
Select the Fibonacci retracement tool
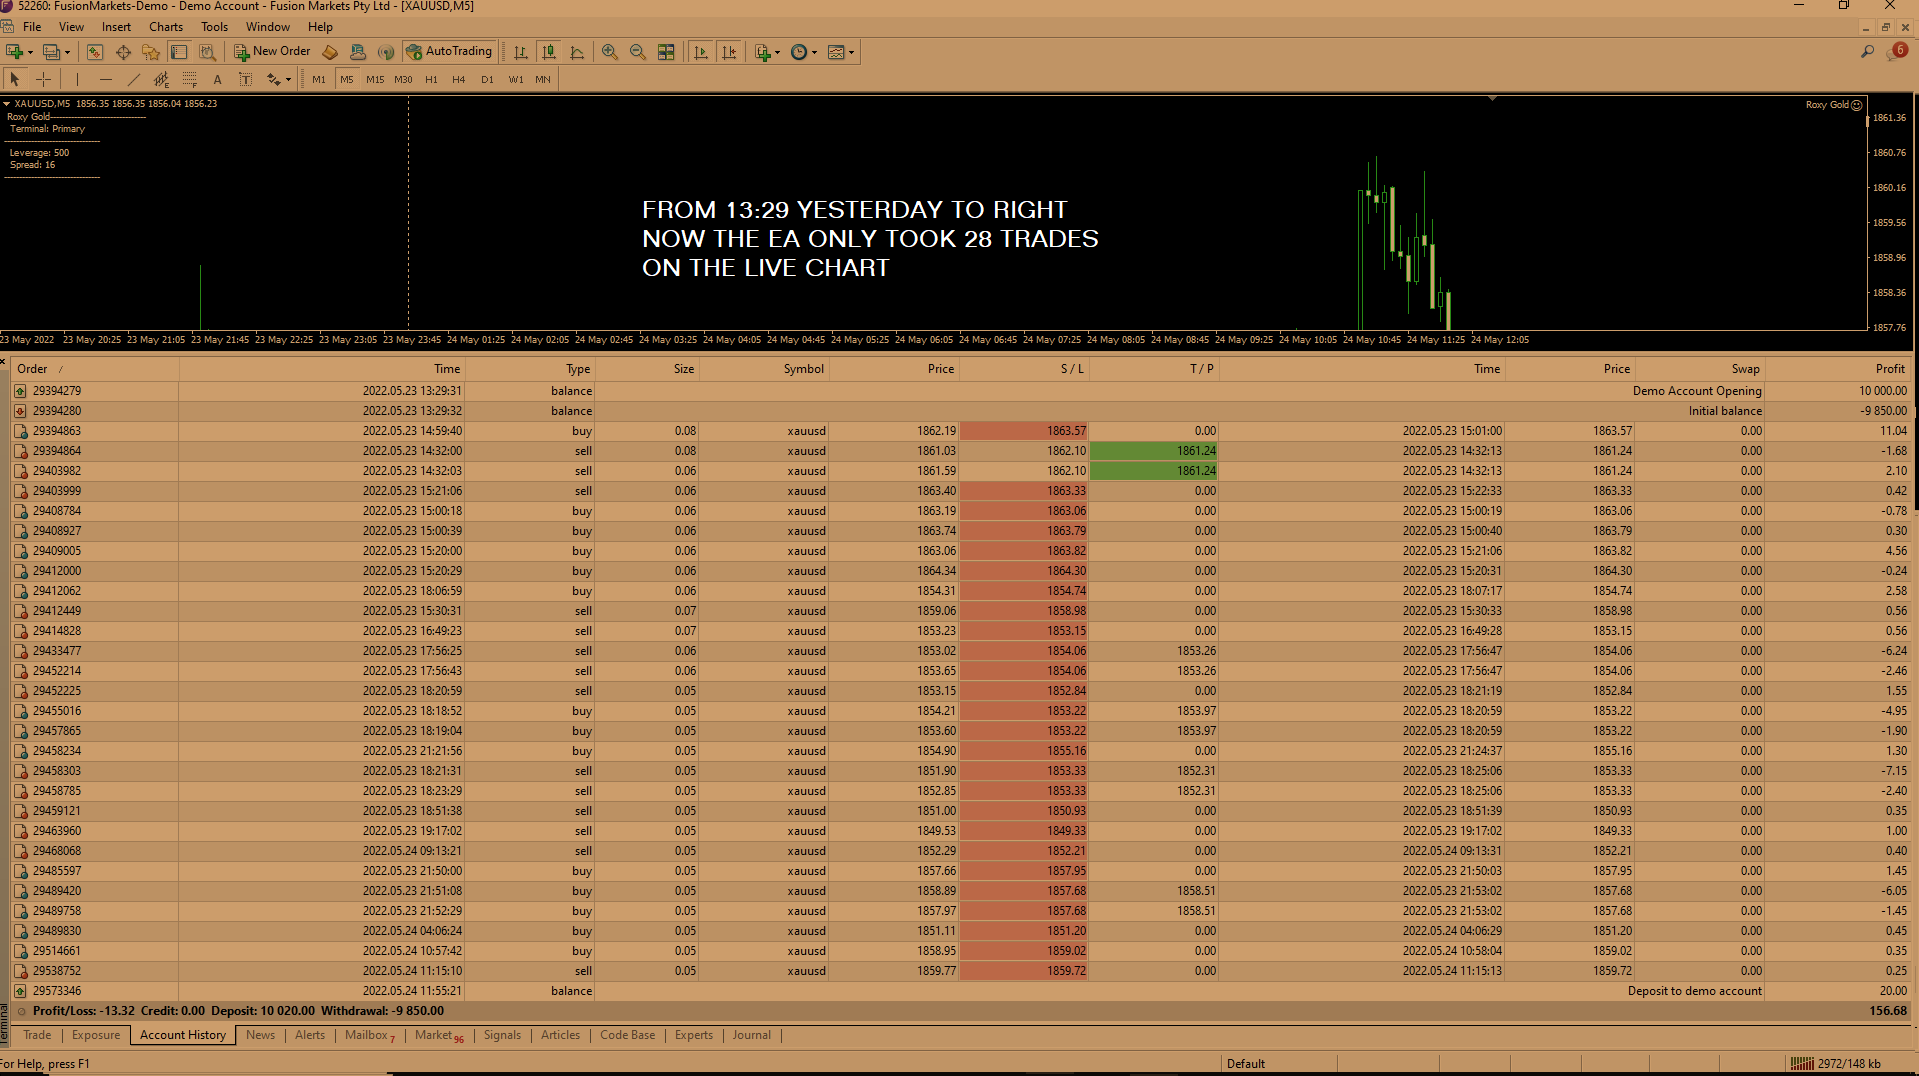(189, 79)
